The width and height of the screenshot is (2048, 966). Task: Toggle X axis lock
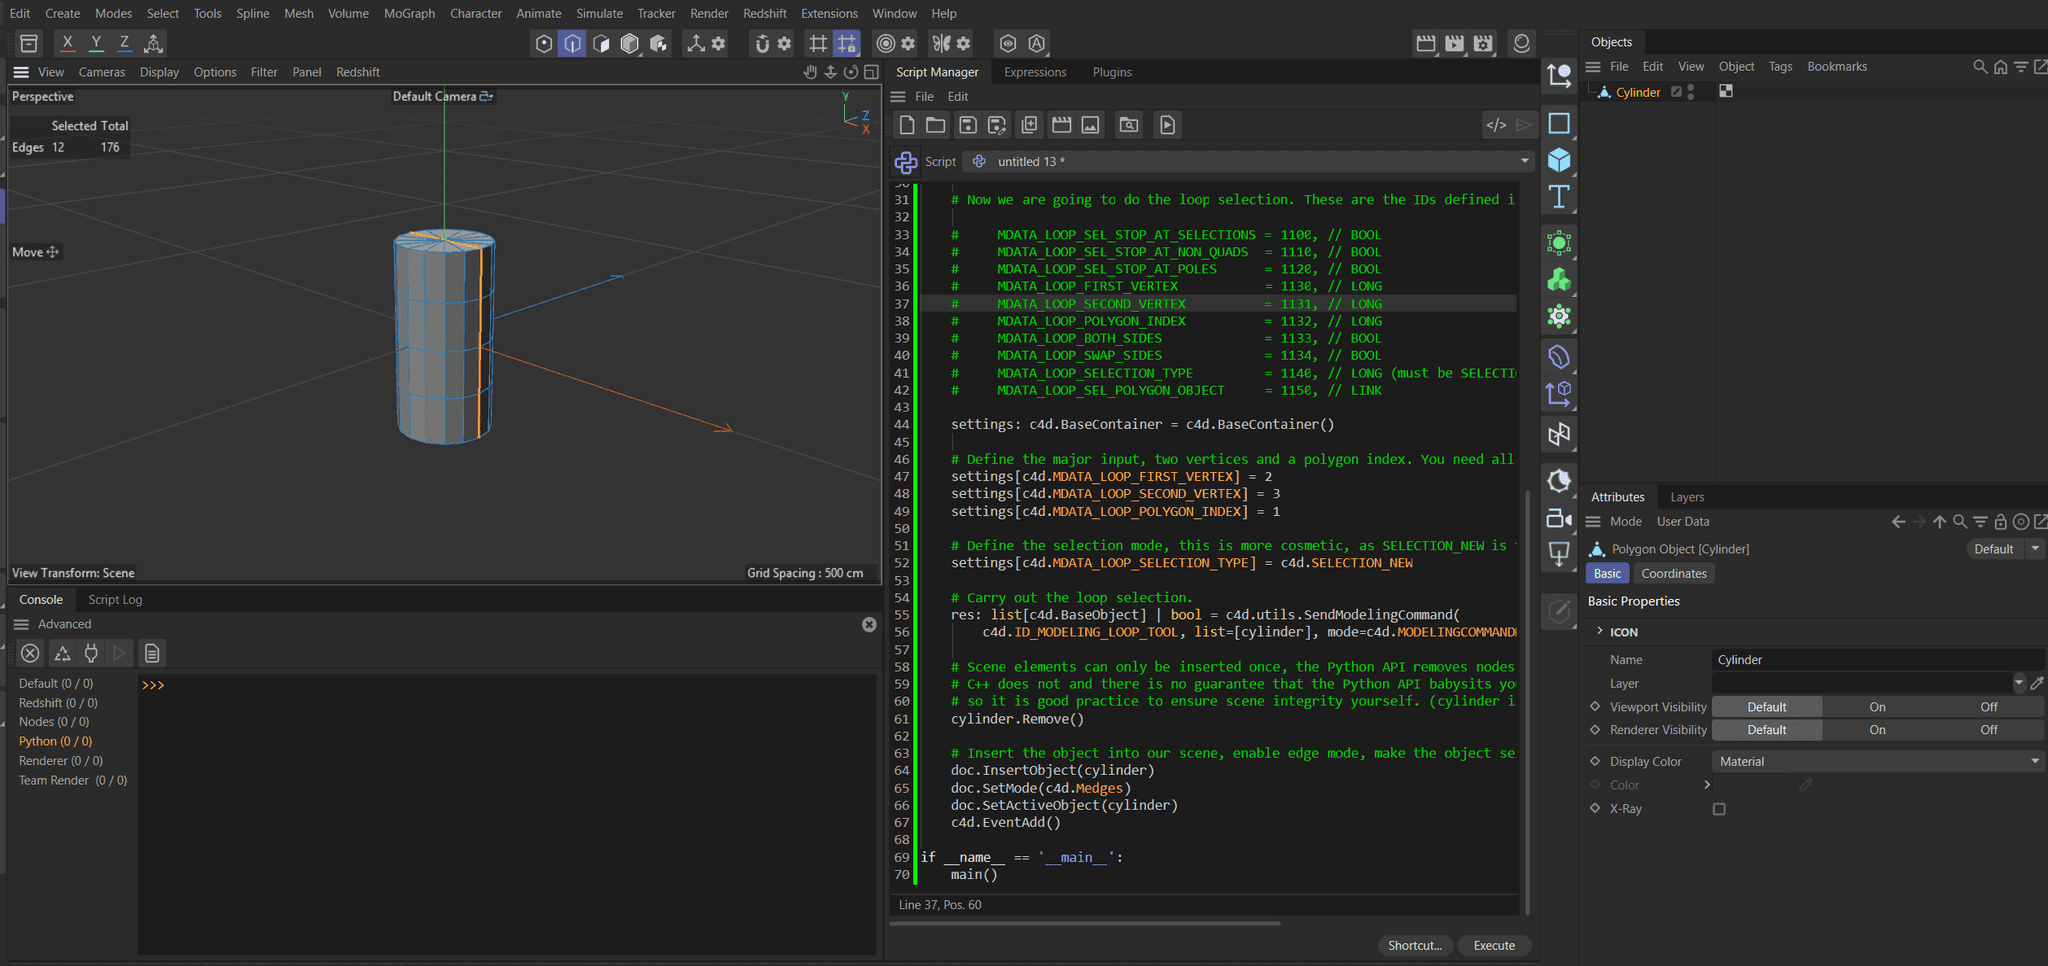67,43
